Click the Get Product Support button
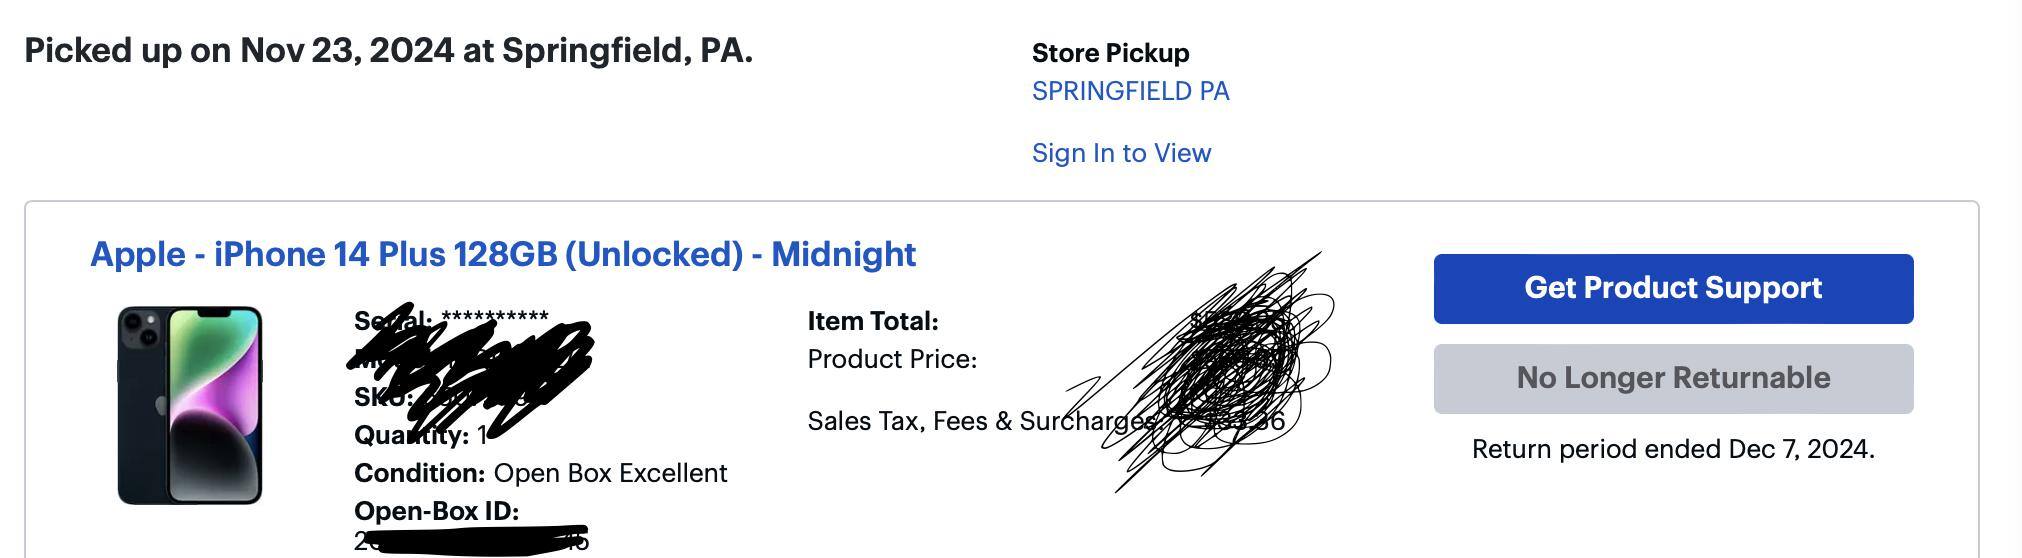The image size is (2022, 558). [x=1673, y=288]
